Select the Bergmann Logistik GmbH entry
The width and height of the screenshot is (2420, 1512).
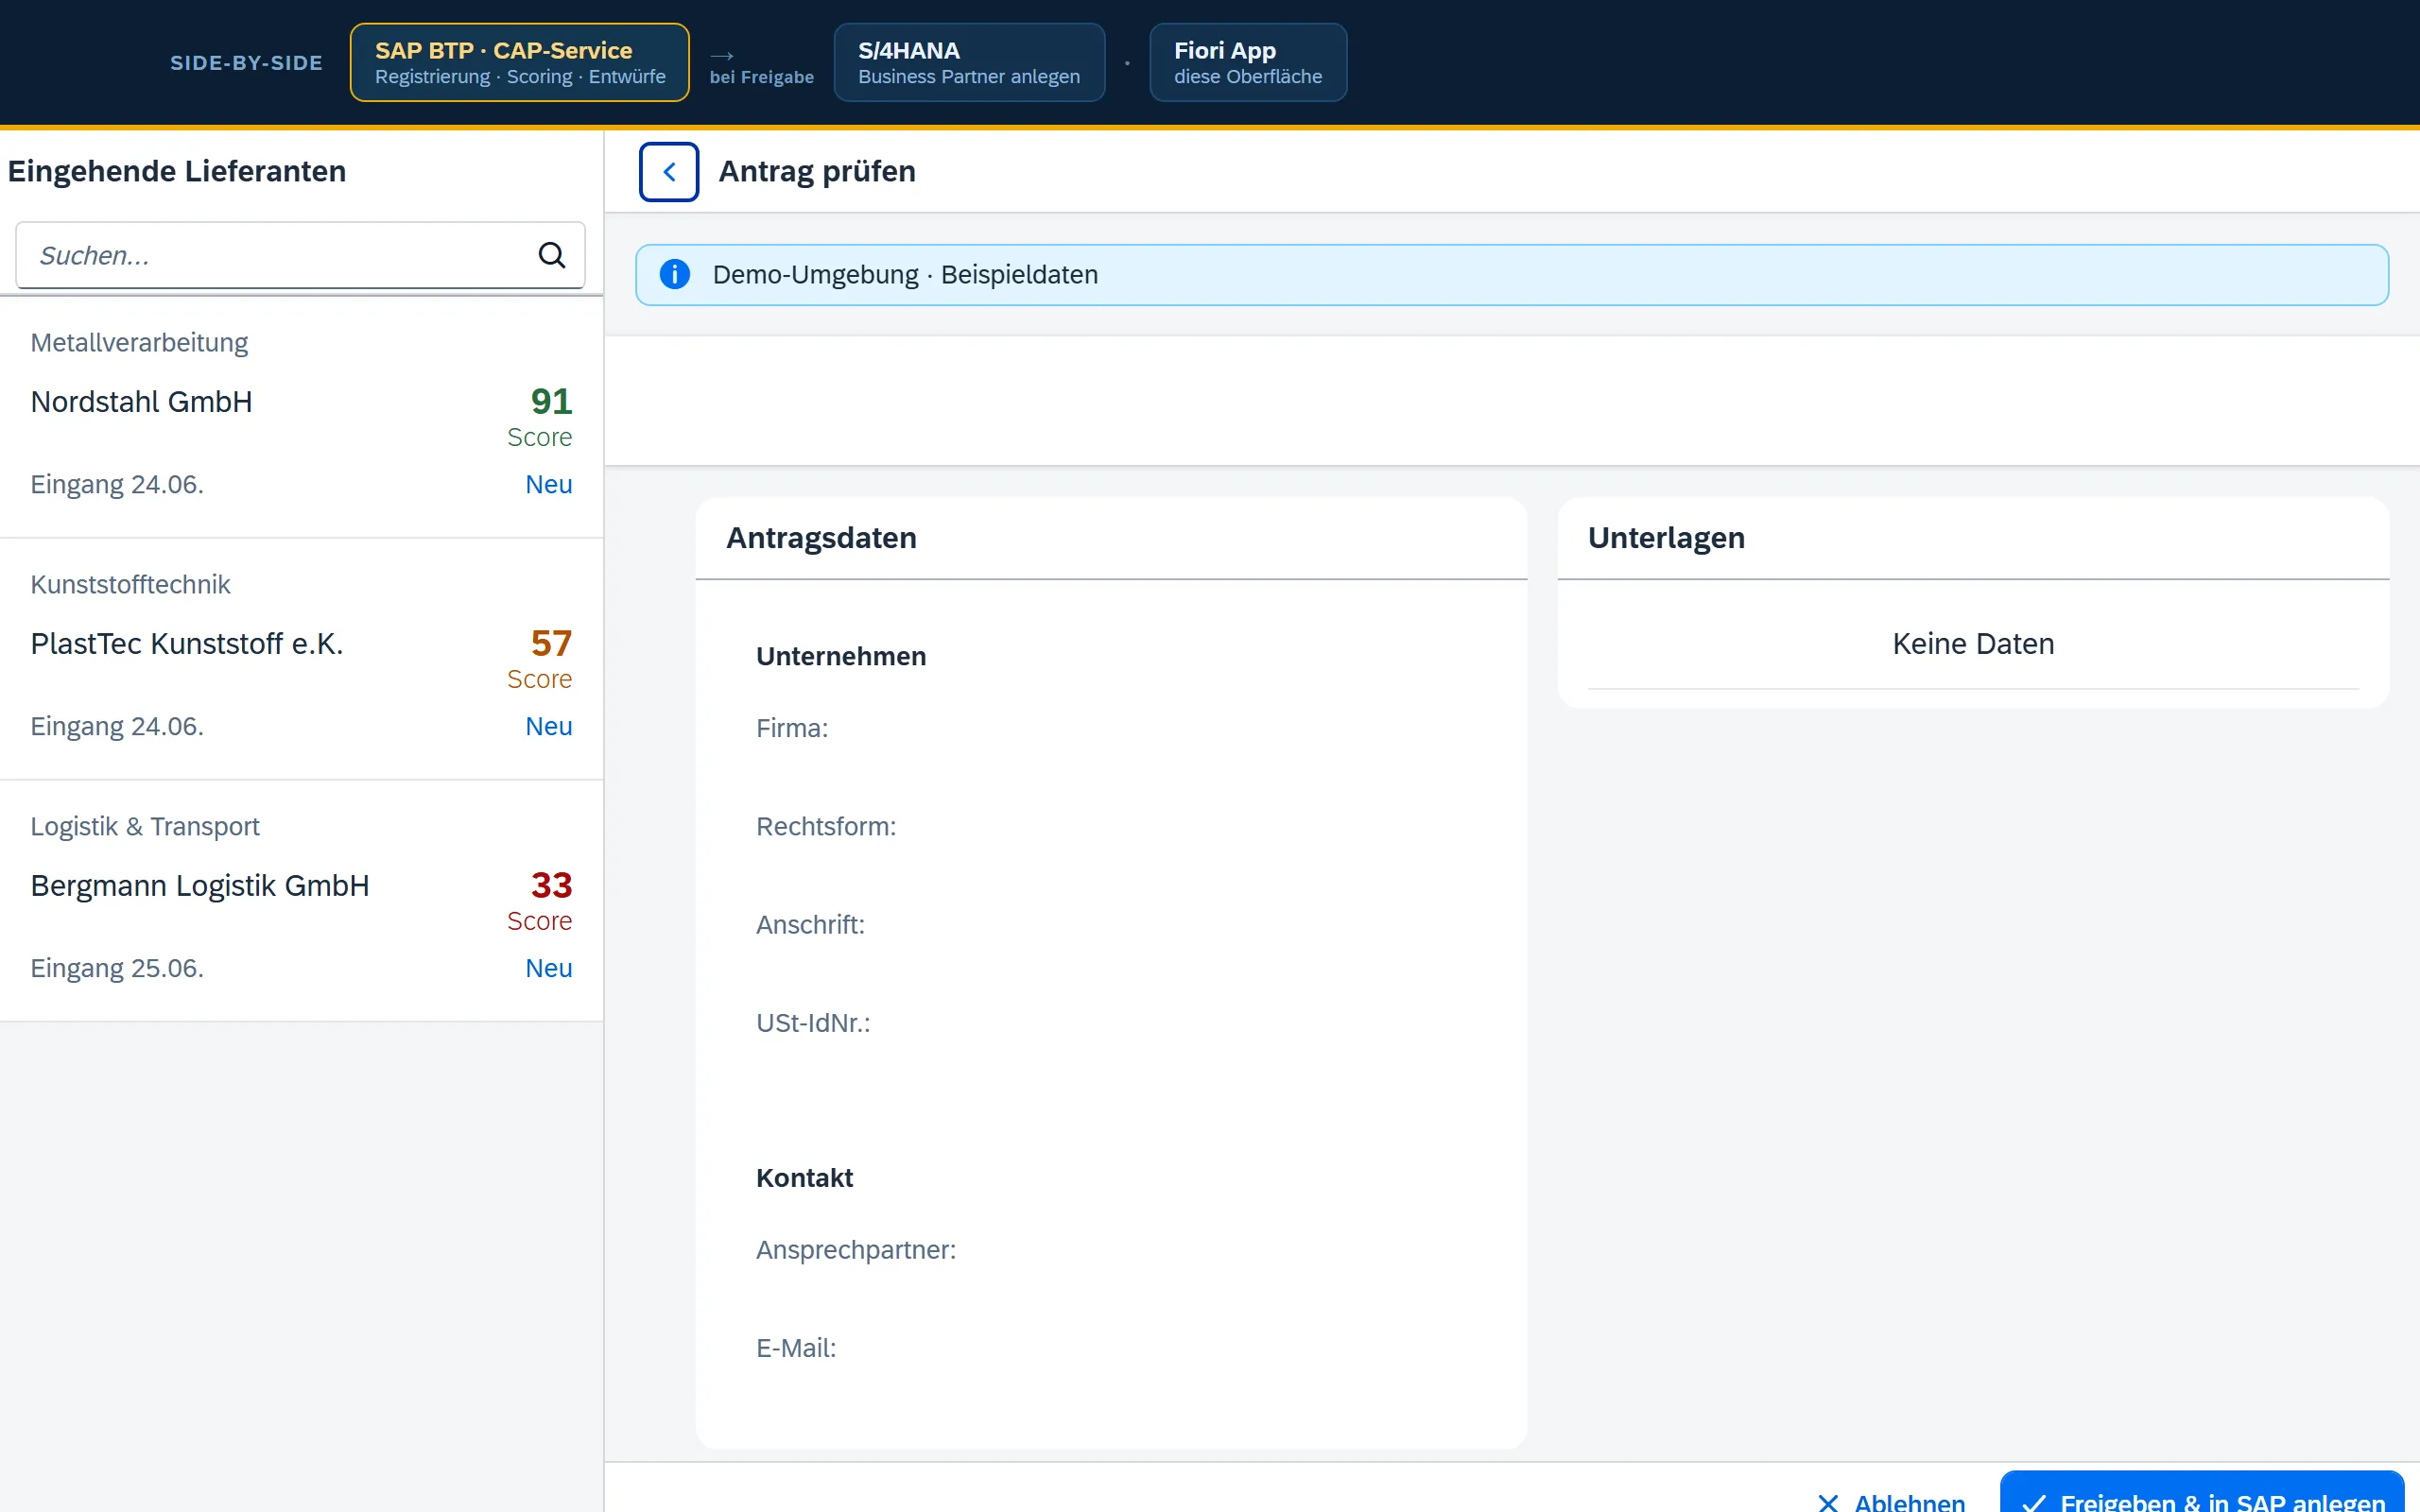(301, 901)
